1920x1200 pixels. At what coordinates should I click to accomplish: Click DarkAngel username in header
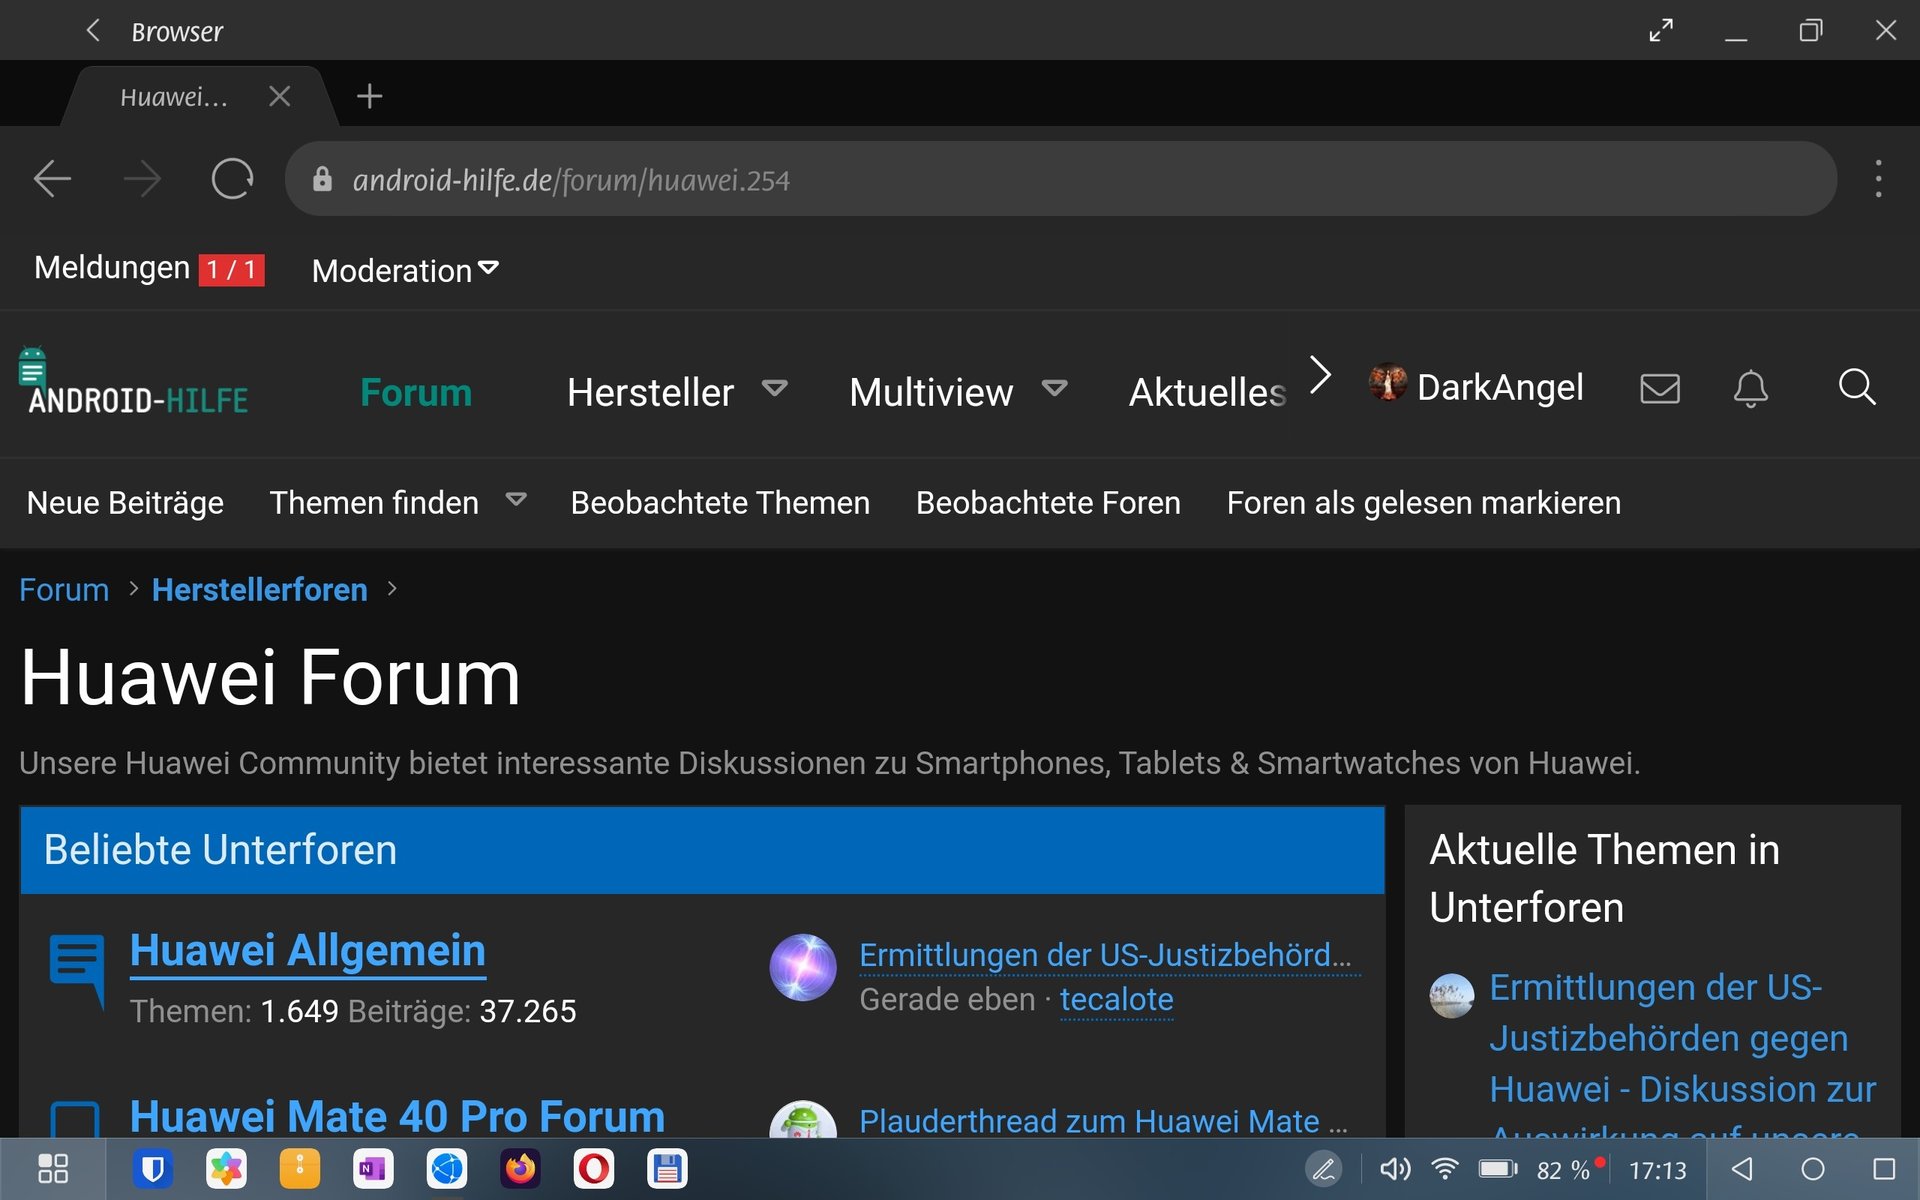(1500, 387)
